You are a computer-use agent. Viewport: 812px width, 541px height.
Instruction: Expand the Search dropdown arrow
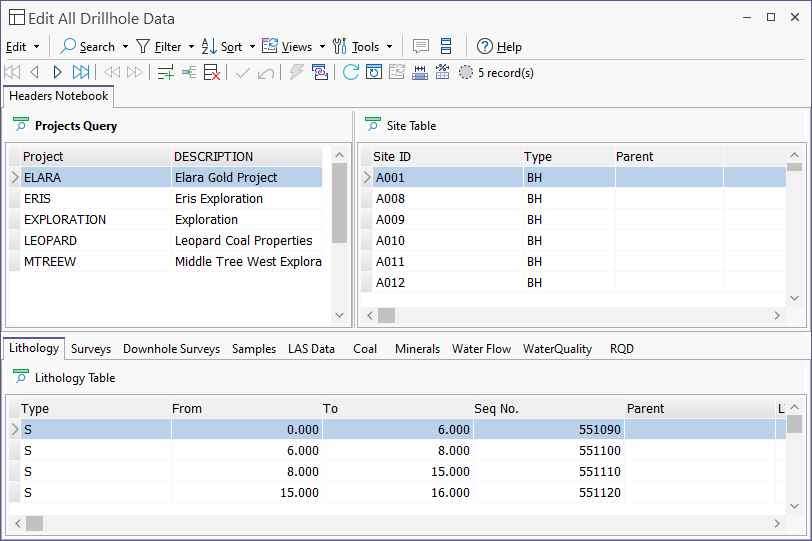pyautogui.click(x=125, y=47)
